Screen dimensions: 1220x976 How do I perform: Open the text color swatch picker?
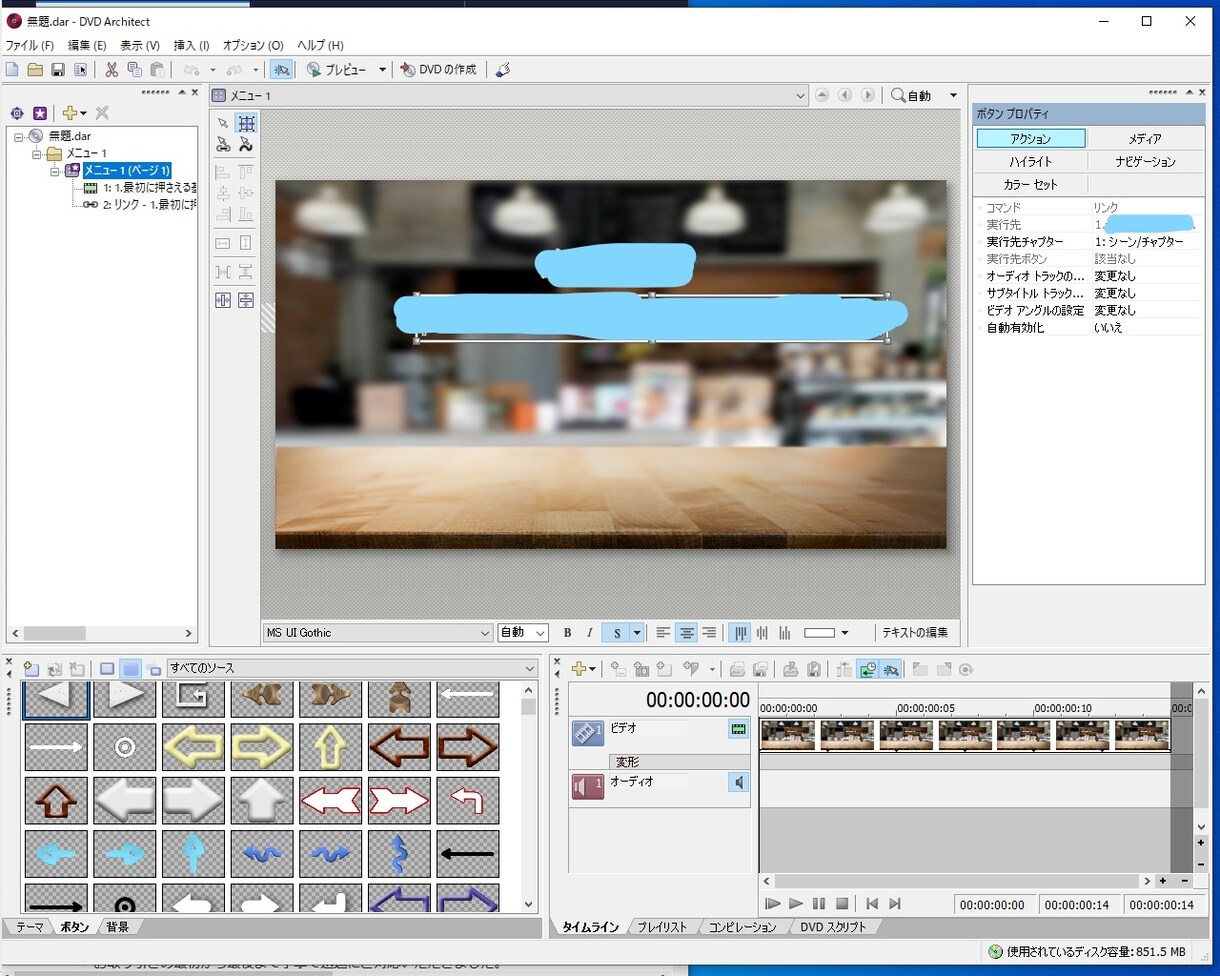pos(826,633)
